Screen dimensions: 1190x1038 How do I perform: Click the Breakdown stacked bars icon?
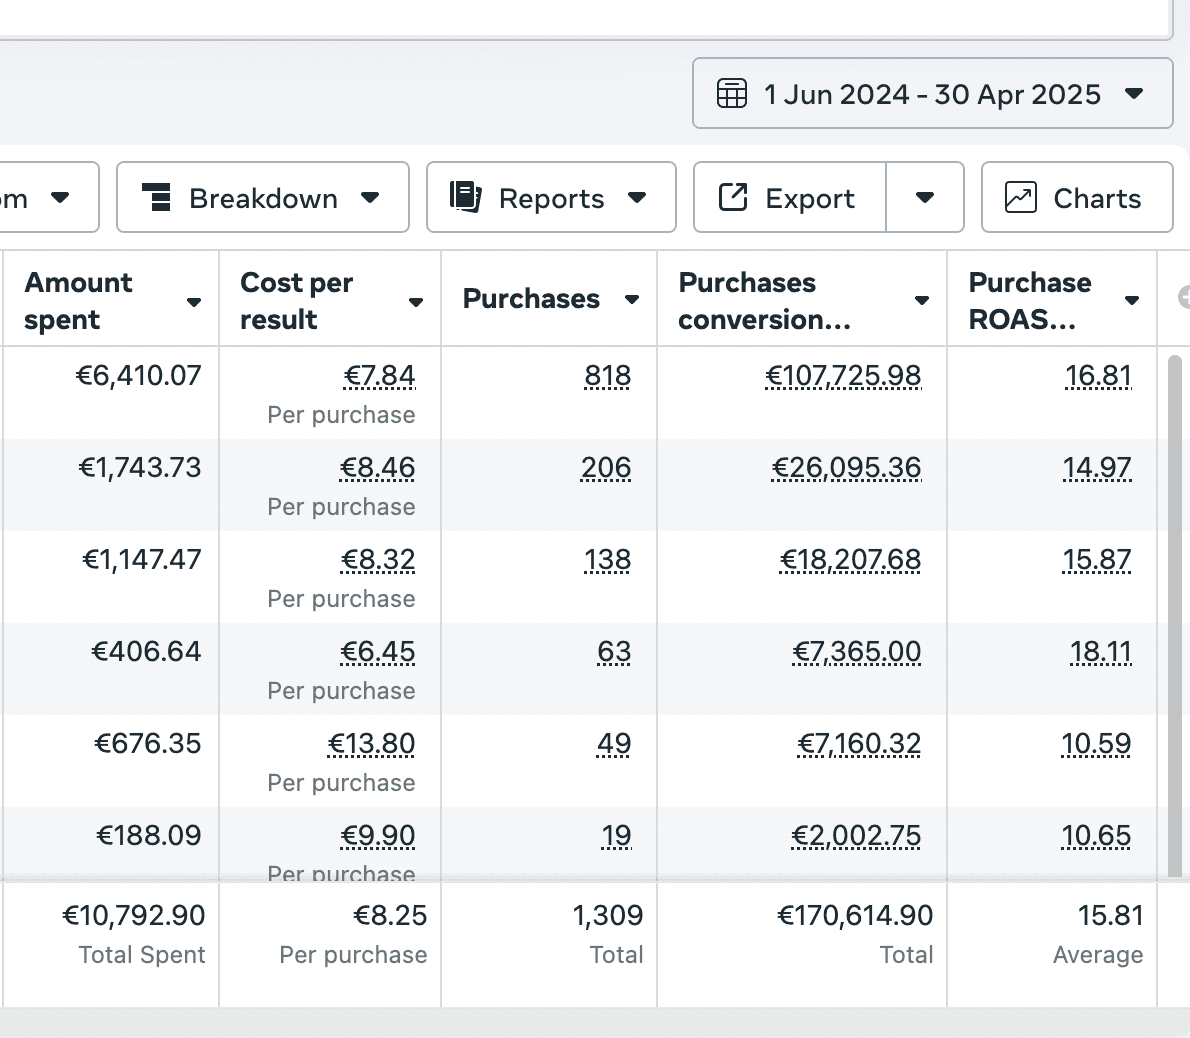point(156,198)
